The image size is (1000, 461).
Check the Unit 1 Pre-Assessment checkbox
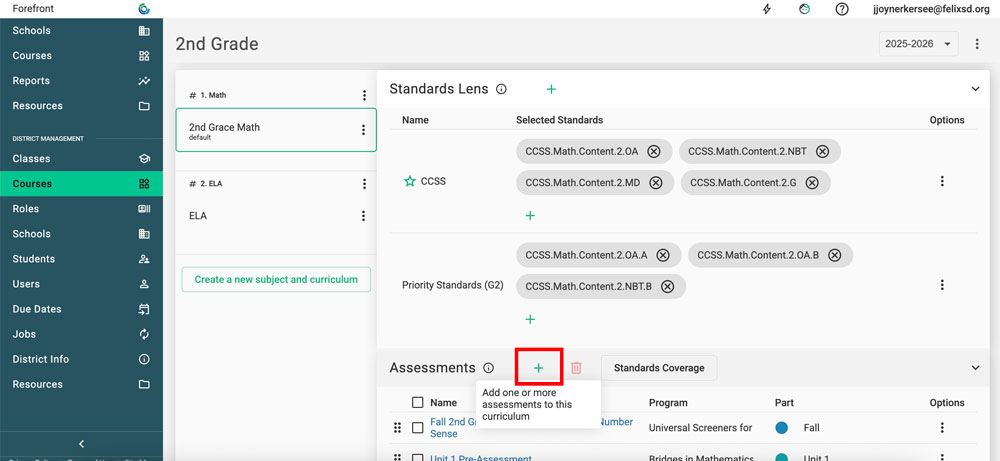(x=418, y=458)
